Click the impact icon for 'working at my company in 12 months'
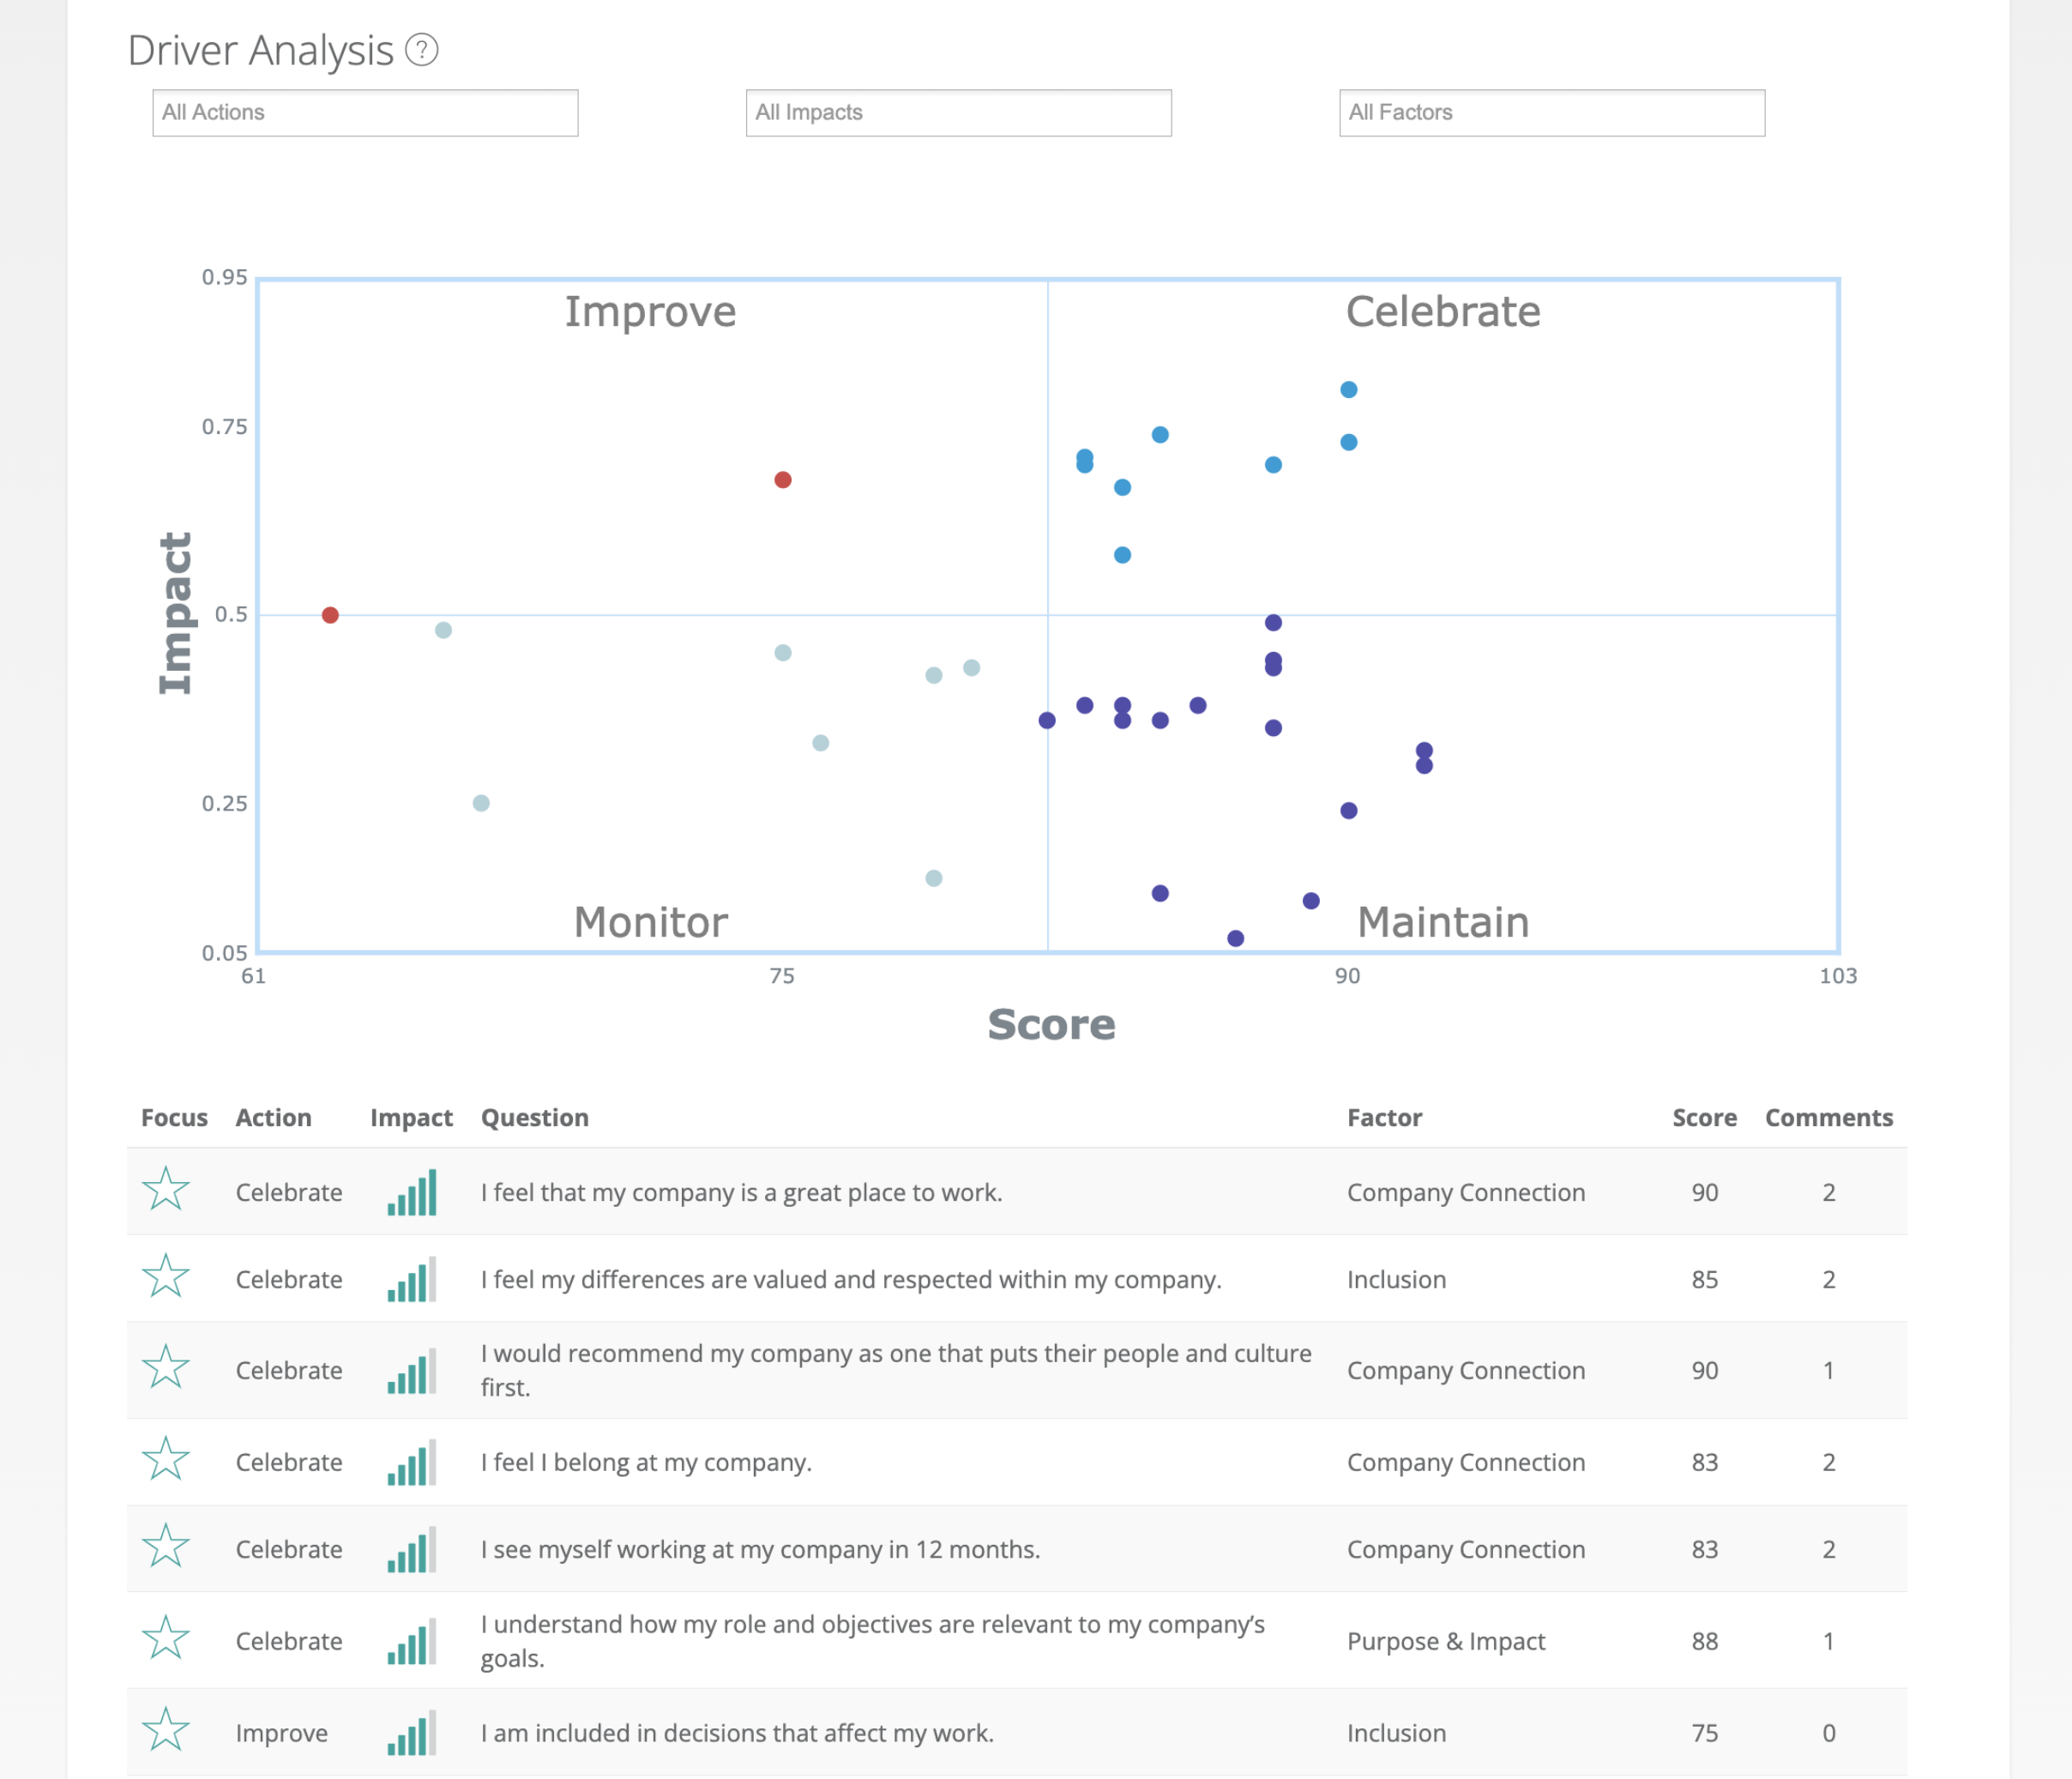Screen dimensions: 2072x1779 [411, 1549]
